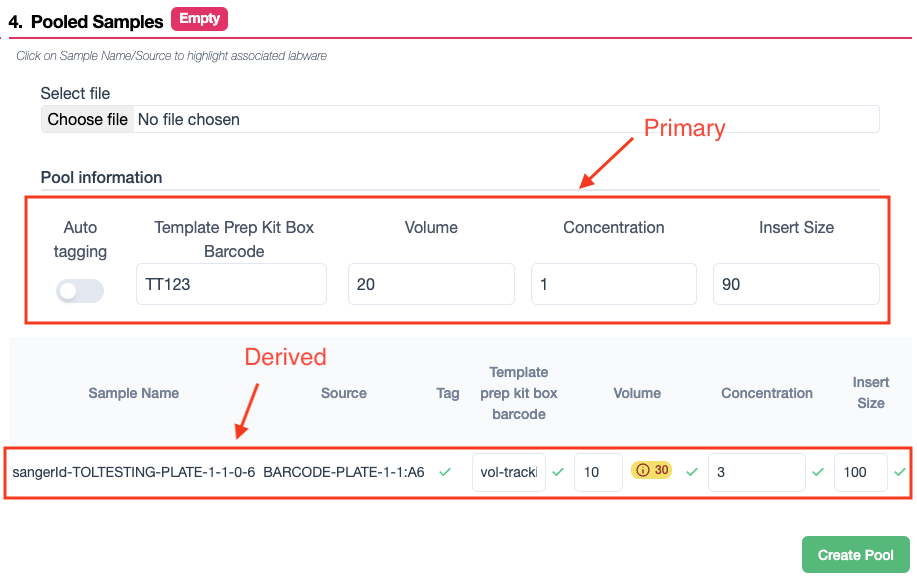
Task: Toggle the Auto tagging switch
Action: (80, 291)
